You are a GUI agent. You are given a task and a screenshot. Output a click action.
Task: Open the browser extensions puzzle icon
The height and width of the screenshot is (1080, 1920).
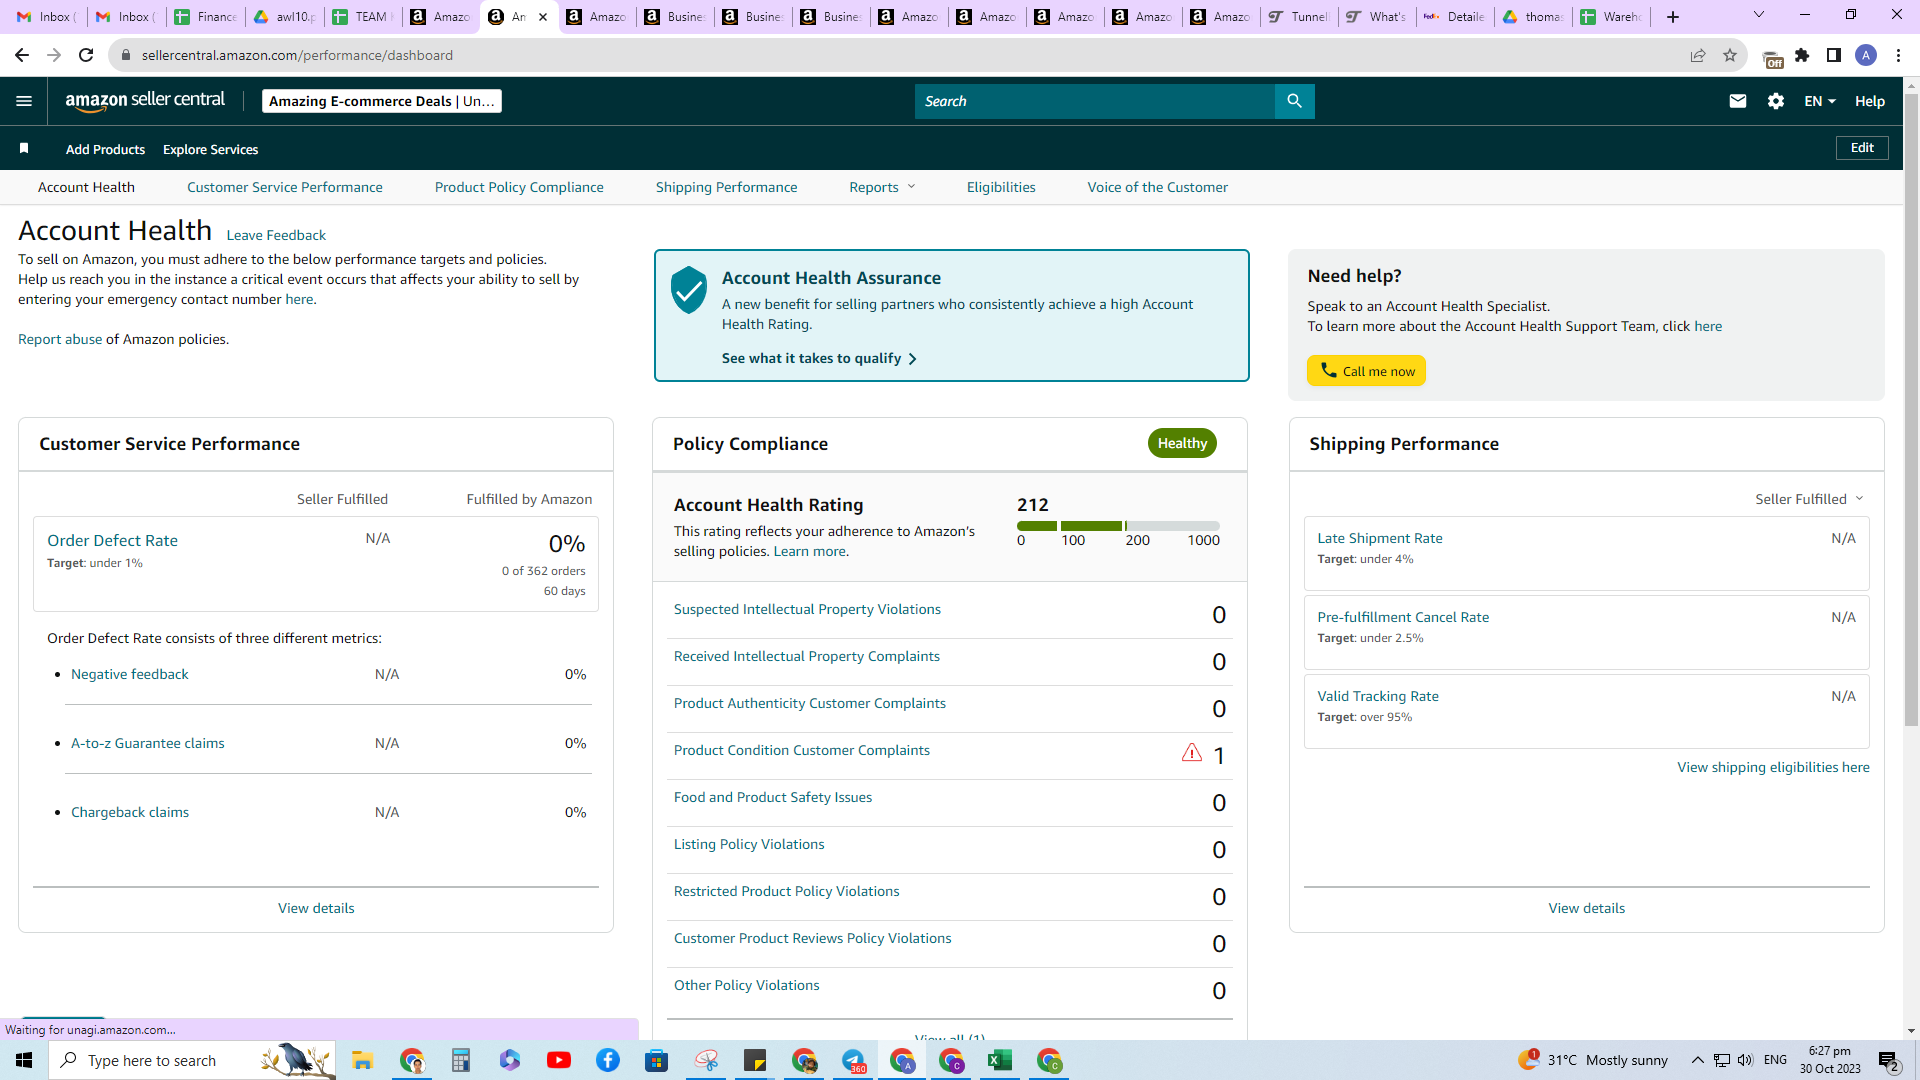tap(1802, 55)
